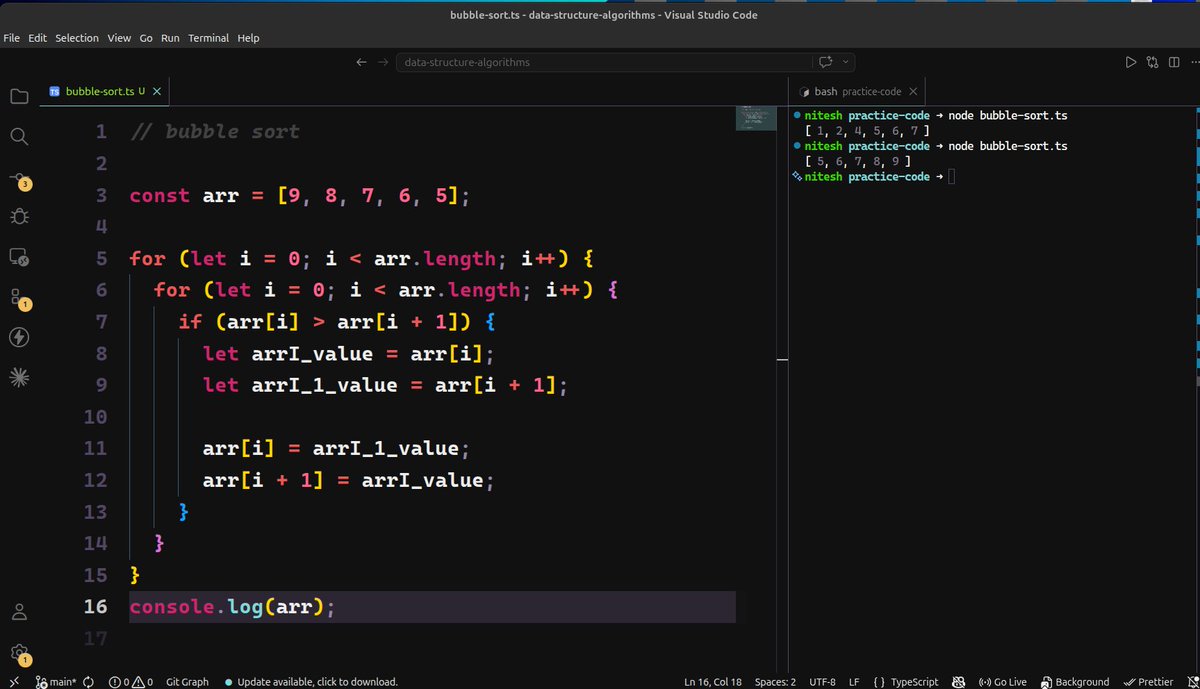
Task: Click the const arr declaration line
Action: pyautogui.click(x=299, y=195)
